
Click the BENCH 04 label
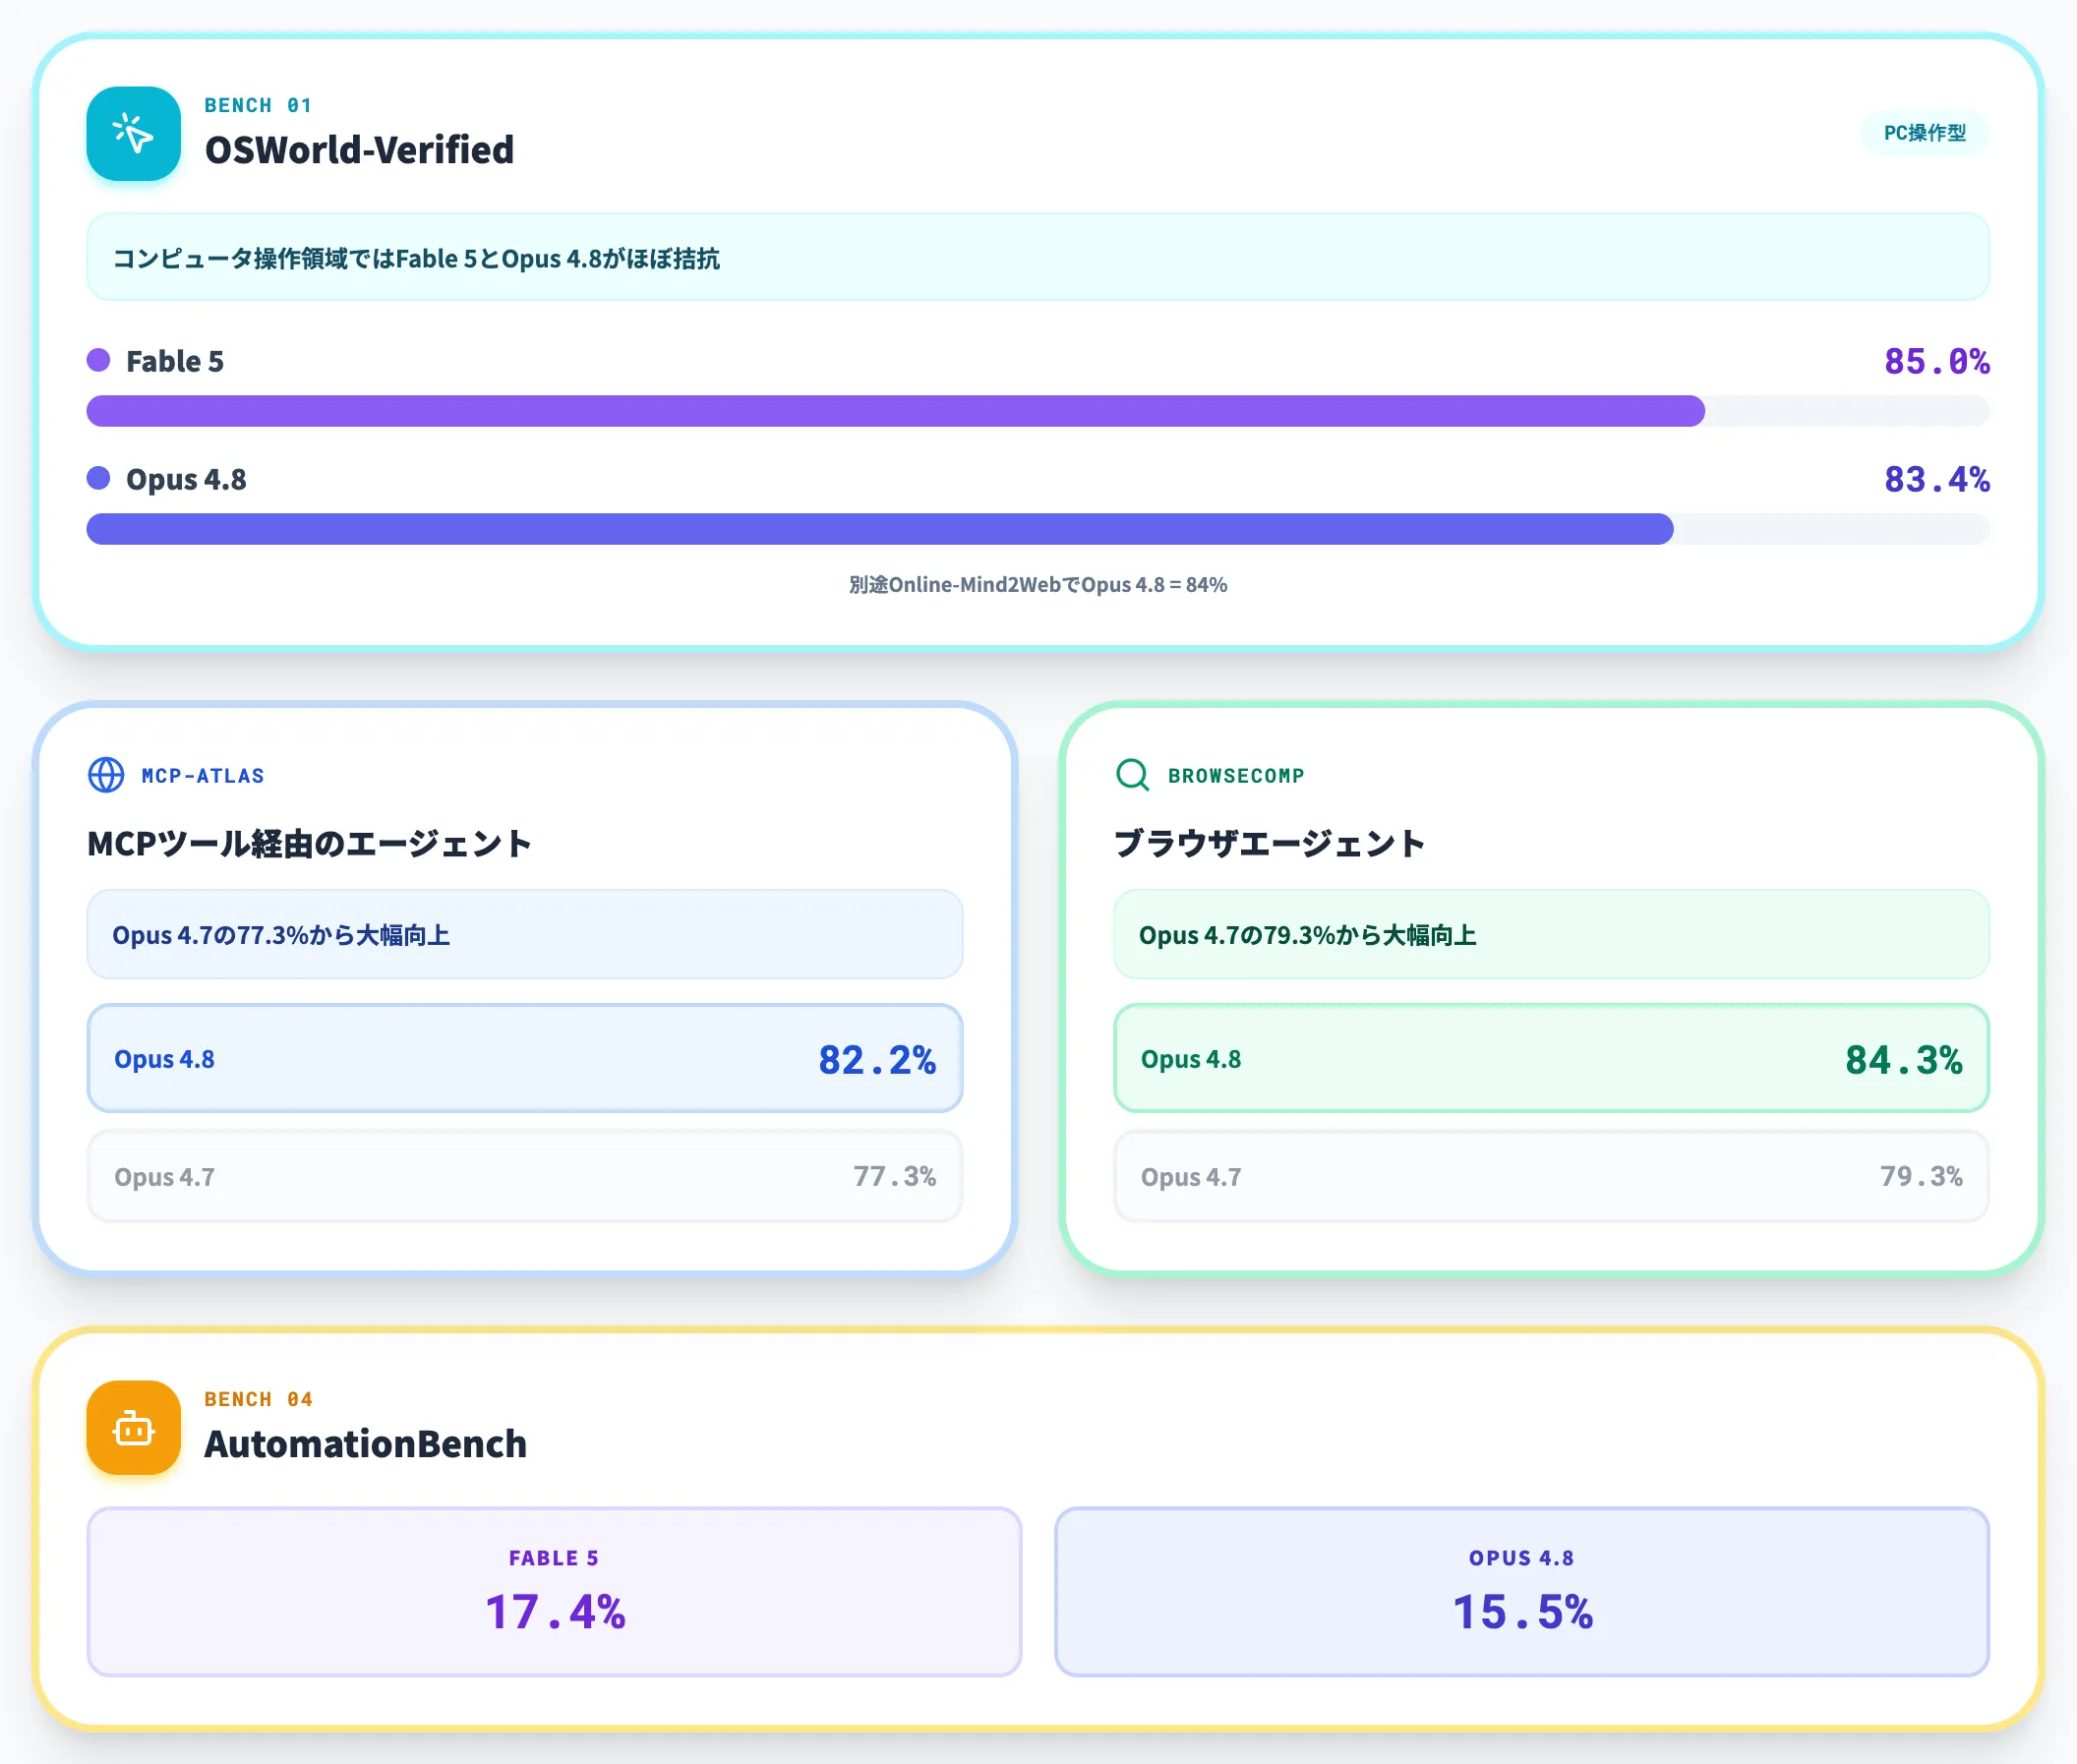[x=259, y=1399]
